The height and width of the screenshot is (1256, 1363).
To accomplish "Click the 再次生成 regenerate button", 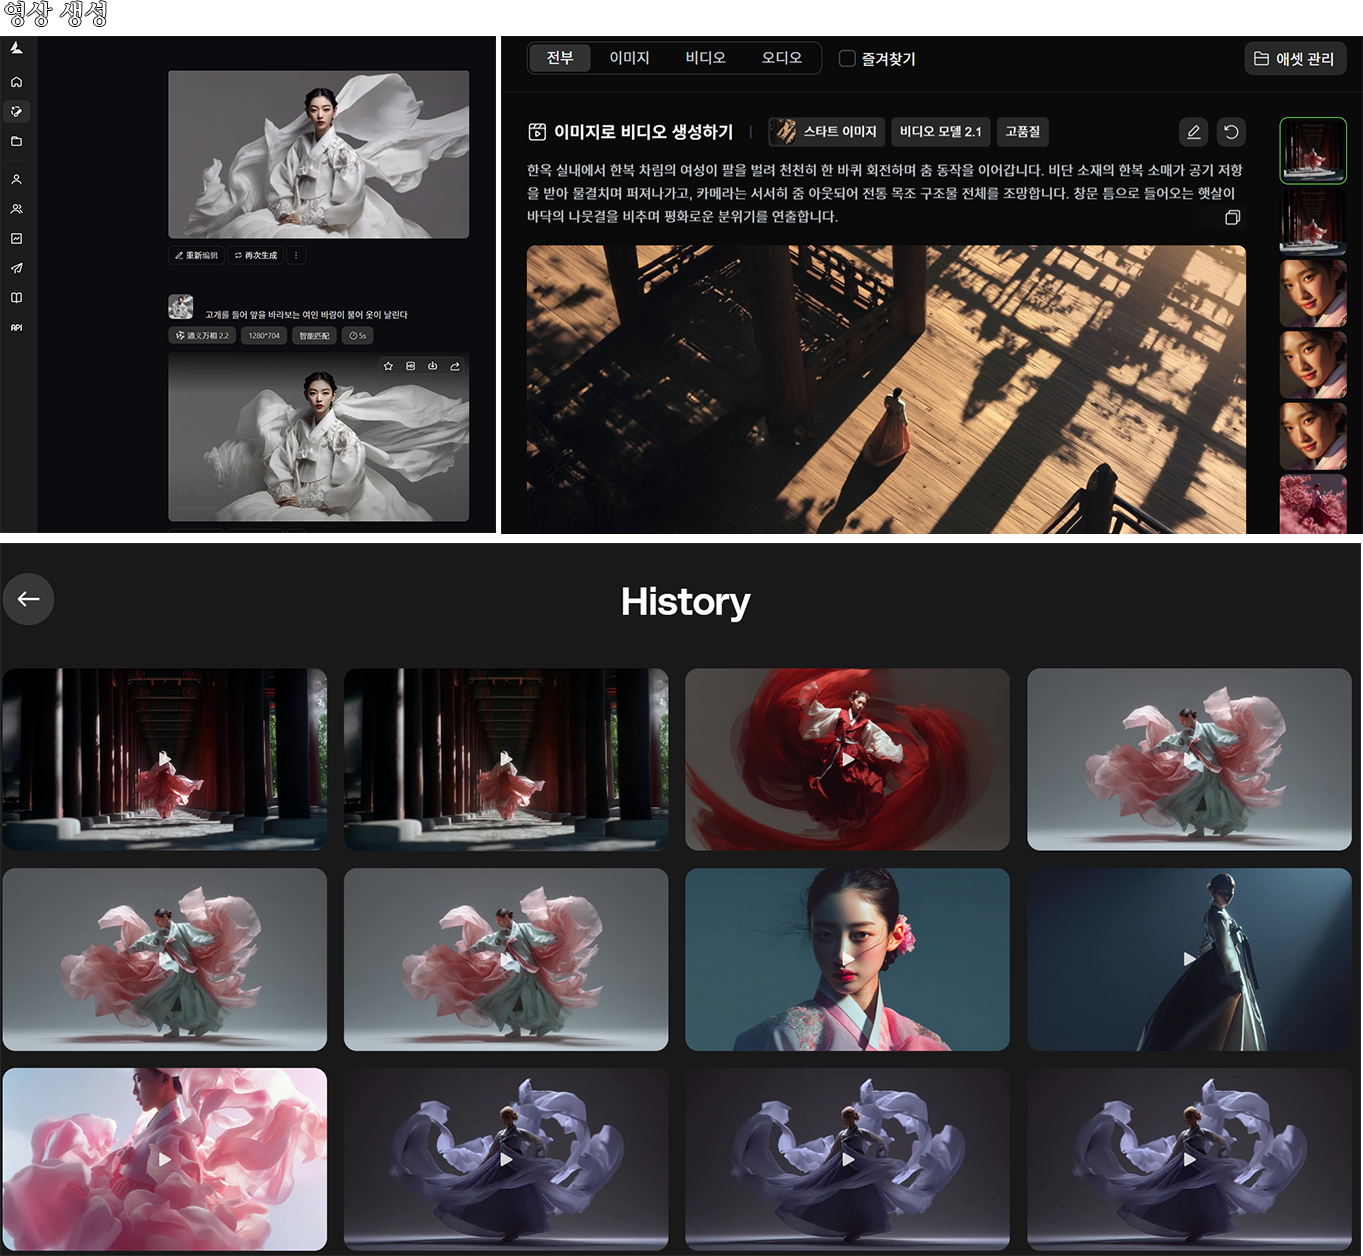I will coord(256,255).
